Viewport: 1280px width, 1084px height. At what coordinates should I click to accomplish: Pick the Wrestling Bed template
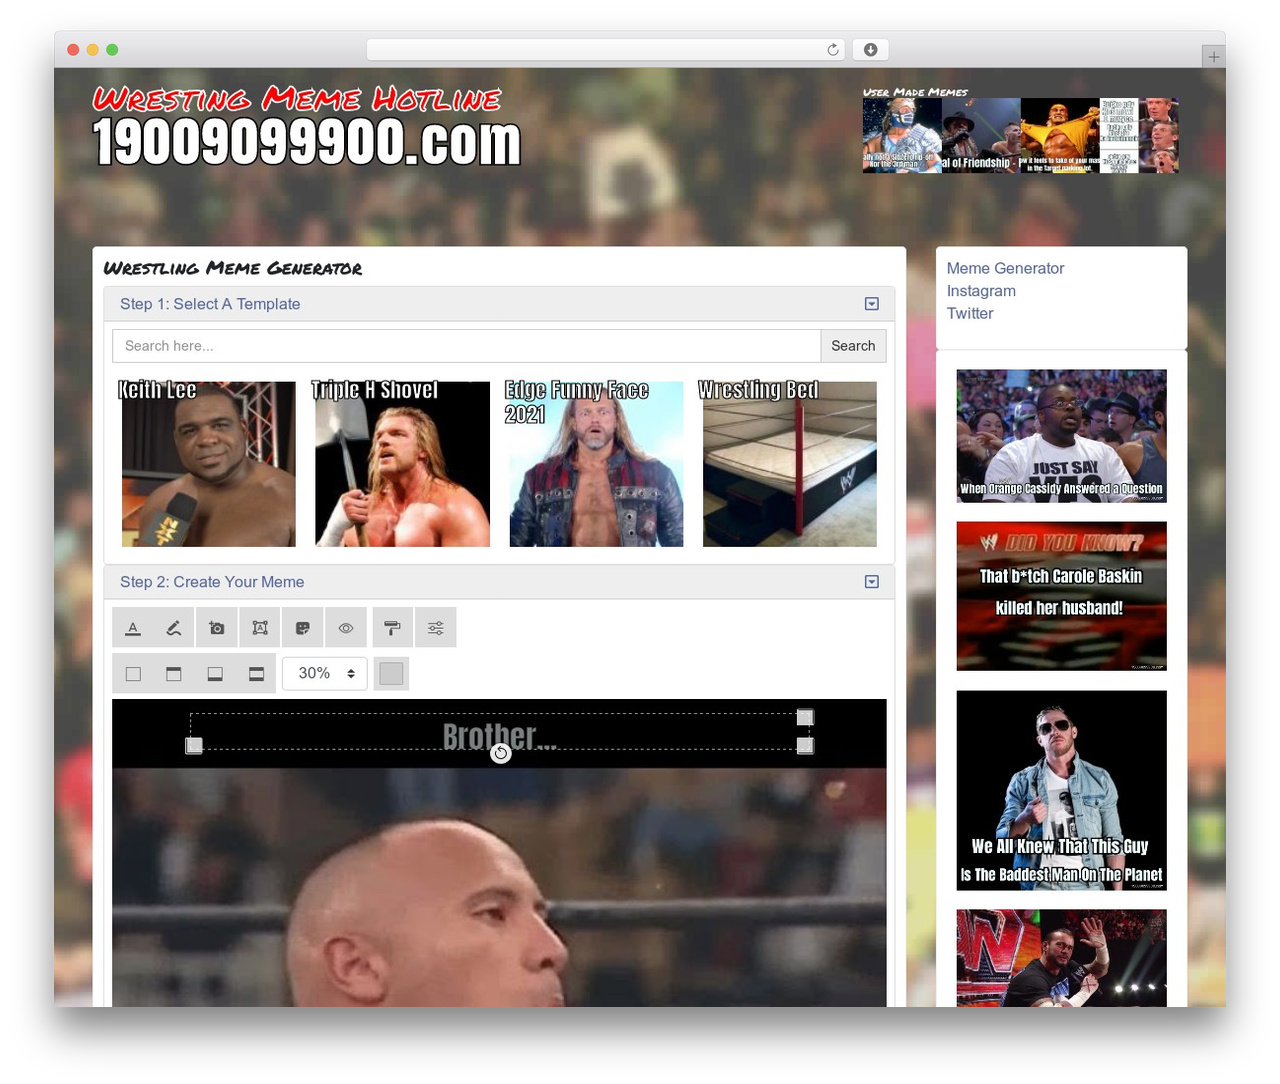(x=790, y=463)
